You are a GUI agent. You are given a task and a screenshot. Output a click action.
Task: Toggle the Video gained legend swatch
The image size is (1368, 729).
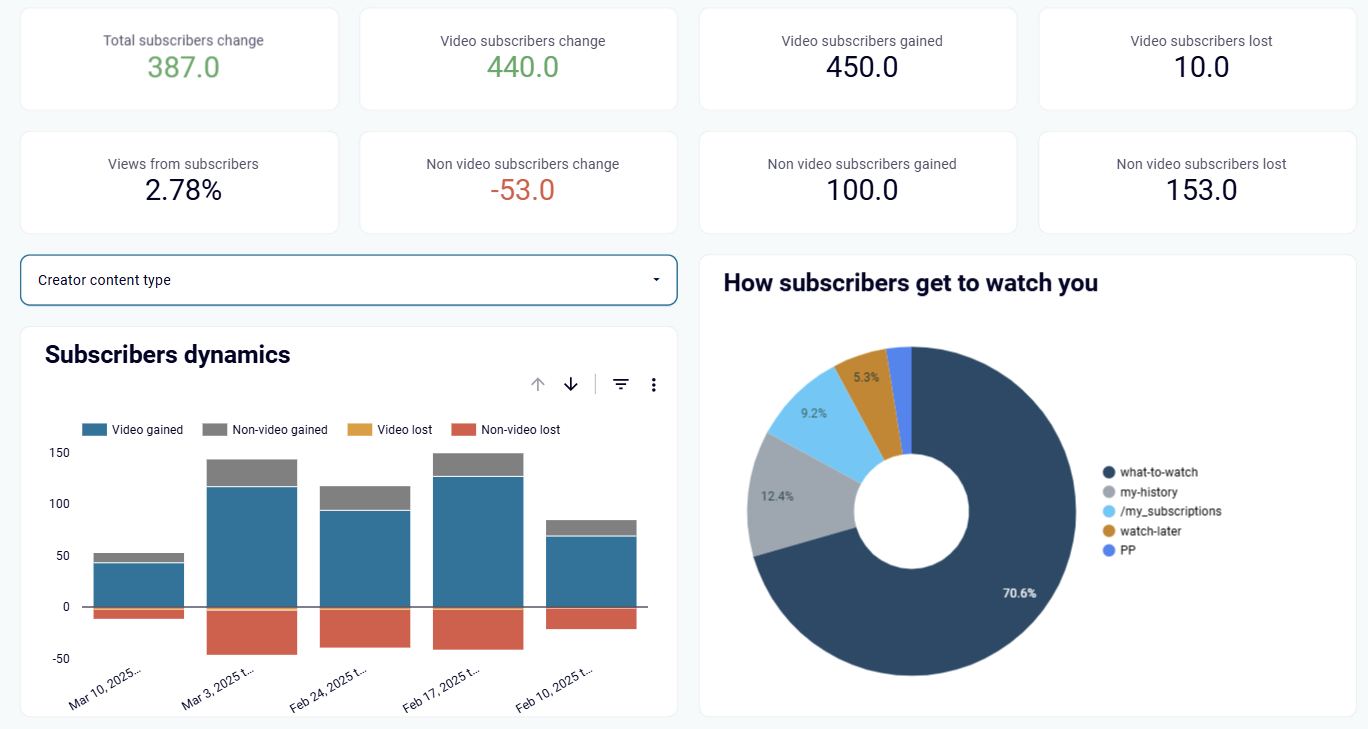click(x=95, y=430)
